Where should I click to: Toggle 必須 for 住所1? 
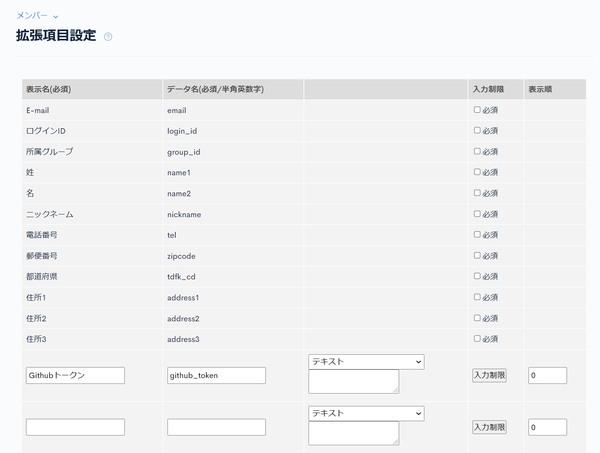point(477,297)
